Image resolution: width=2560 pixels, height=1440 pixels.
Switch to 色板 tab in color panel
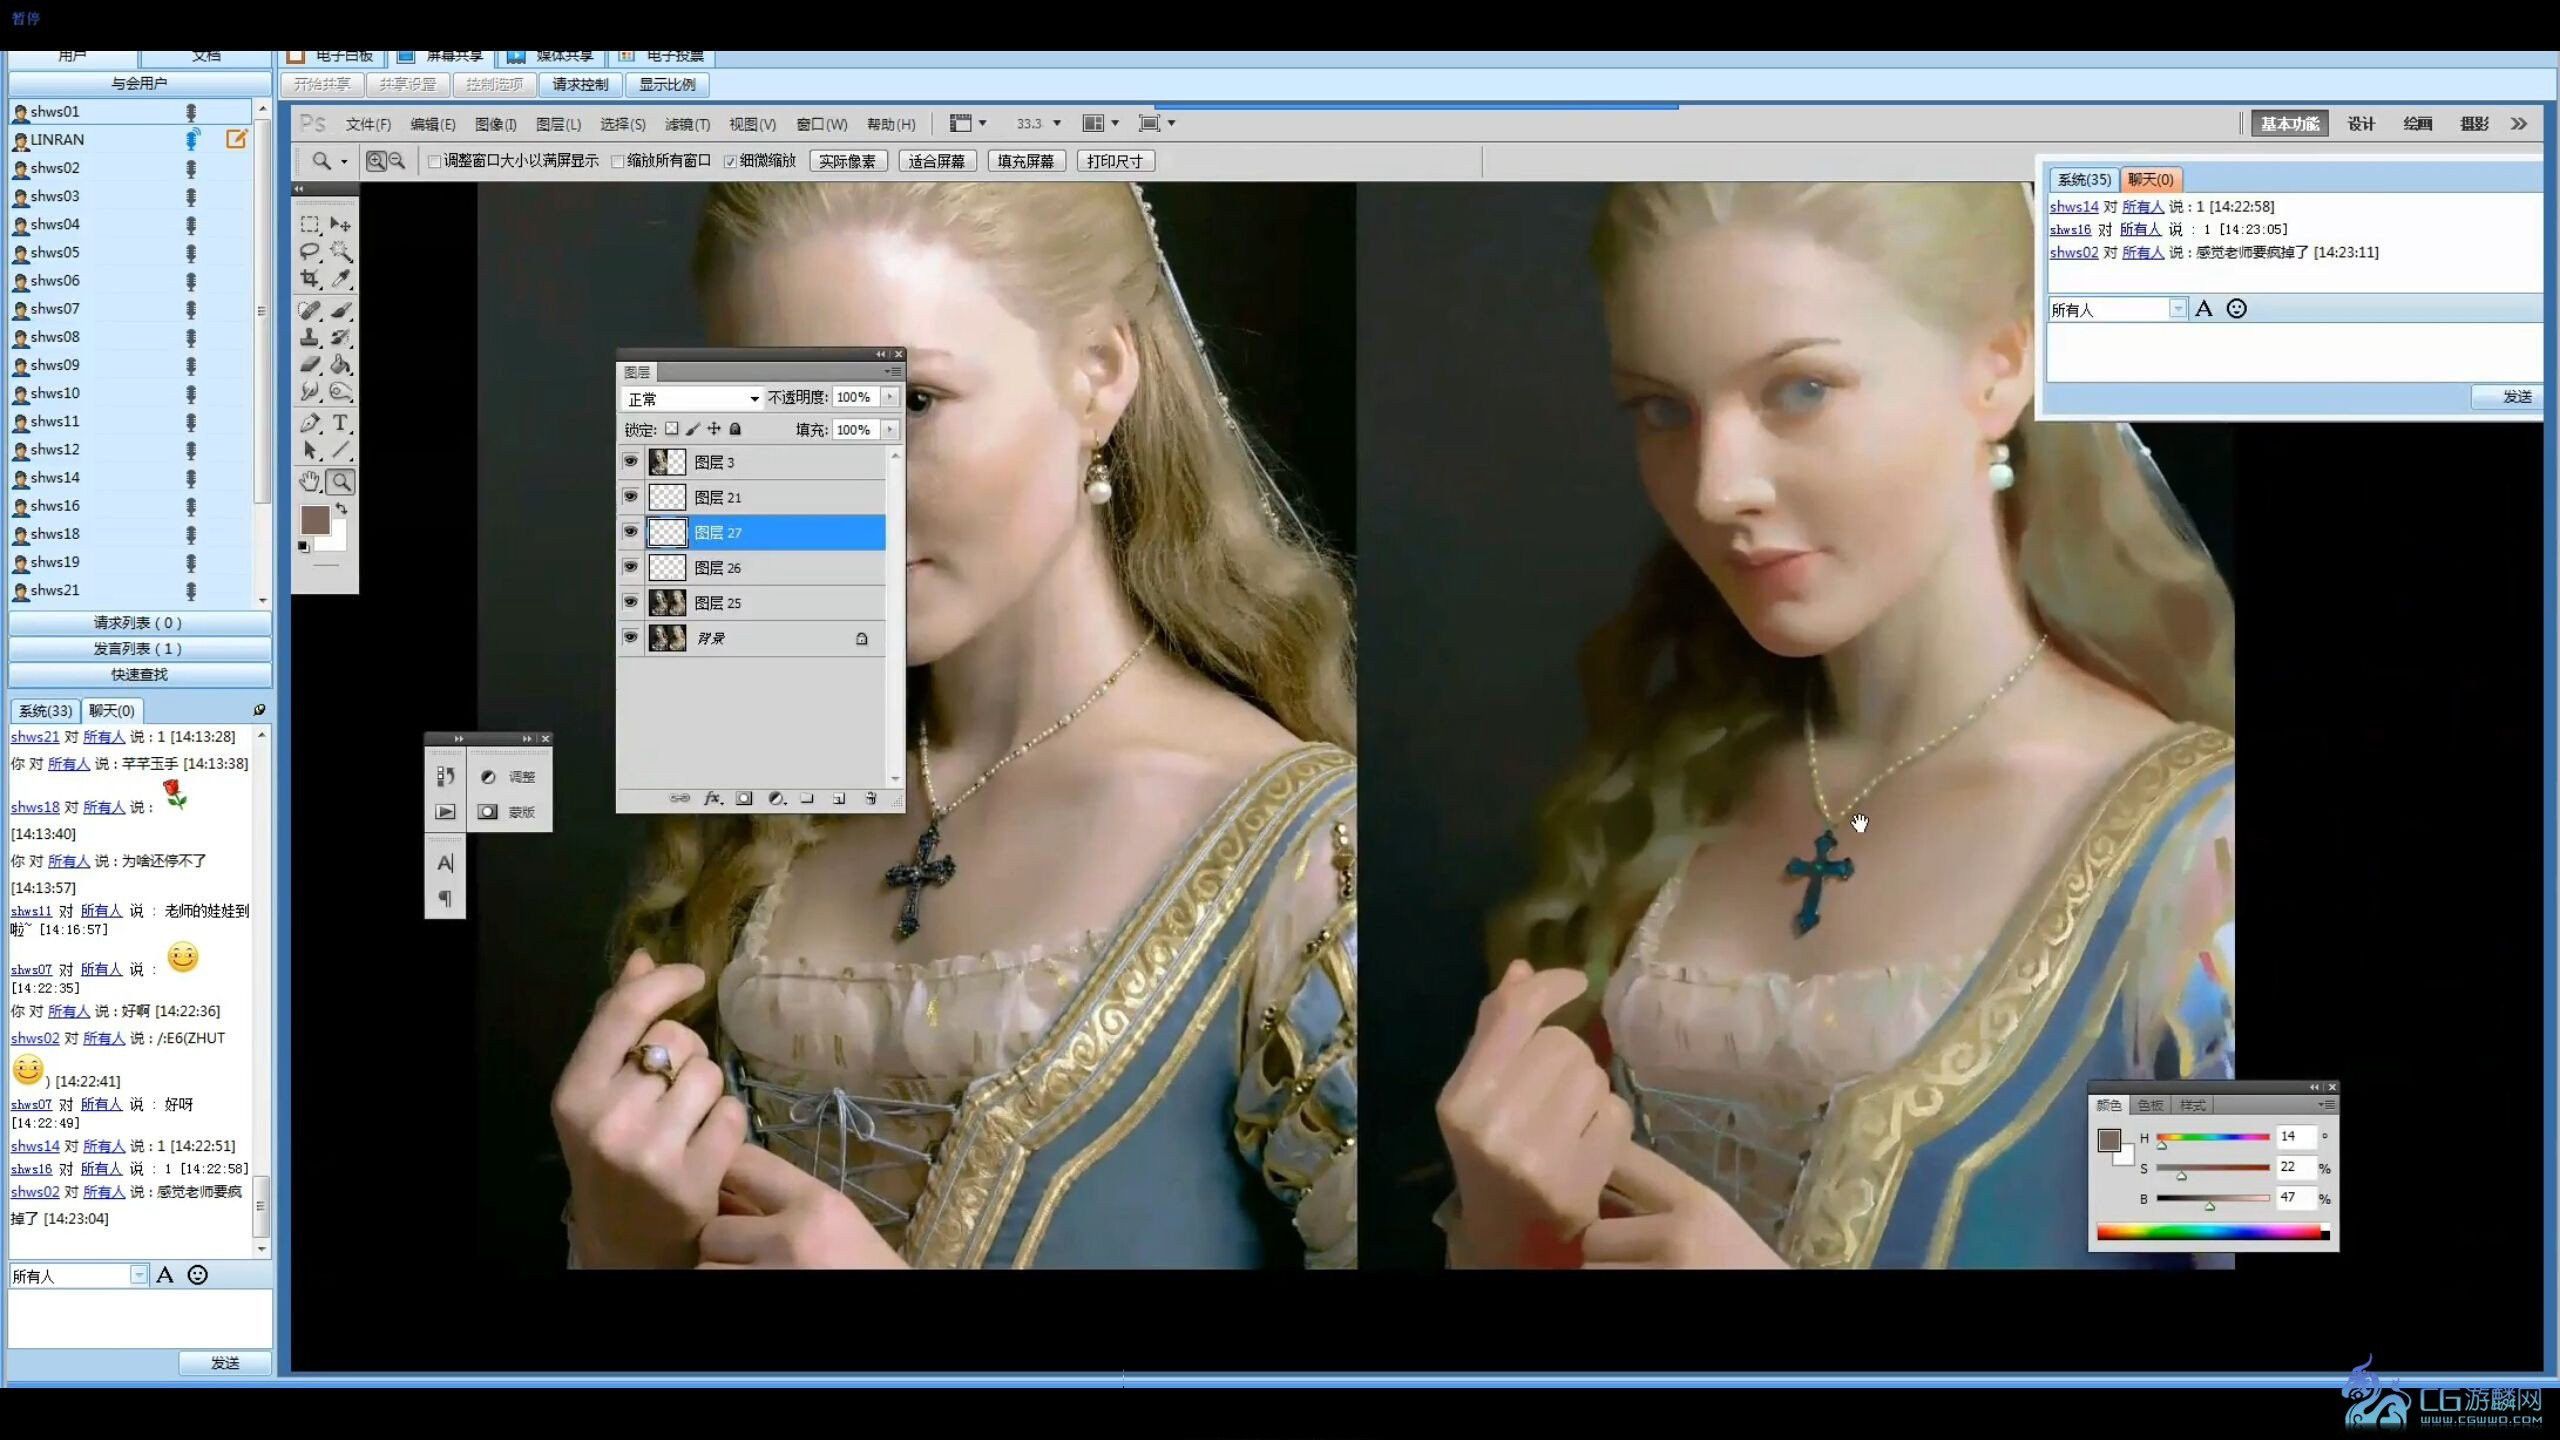tap(2150, 1105)
